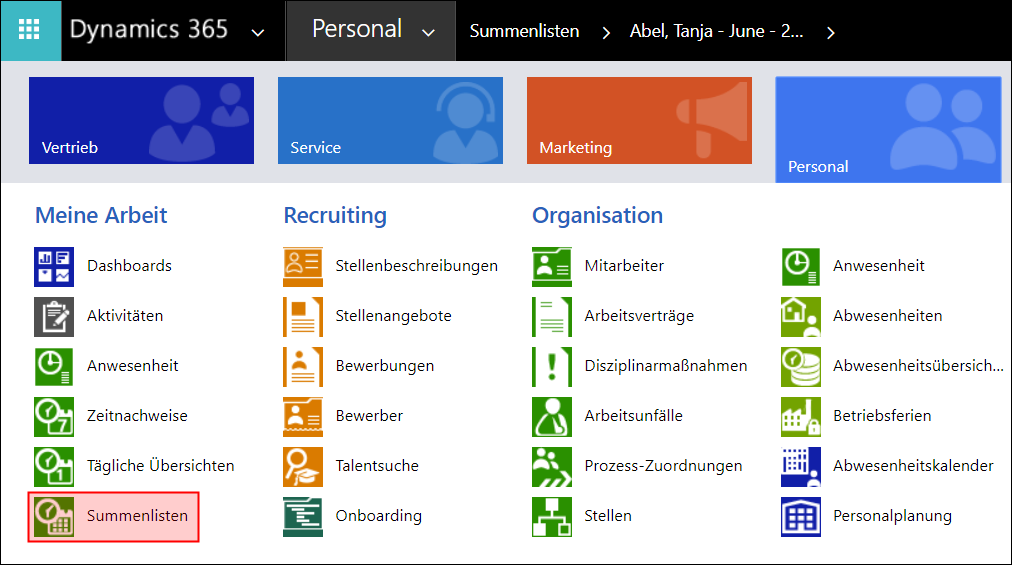Expand the chevron after Abel, Tanja breadcrumb
This screenshot has height=565, width=1012.
click(831, 32)
